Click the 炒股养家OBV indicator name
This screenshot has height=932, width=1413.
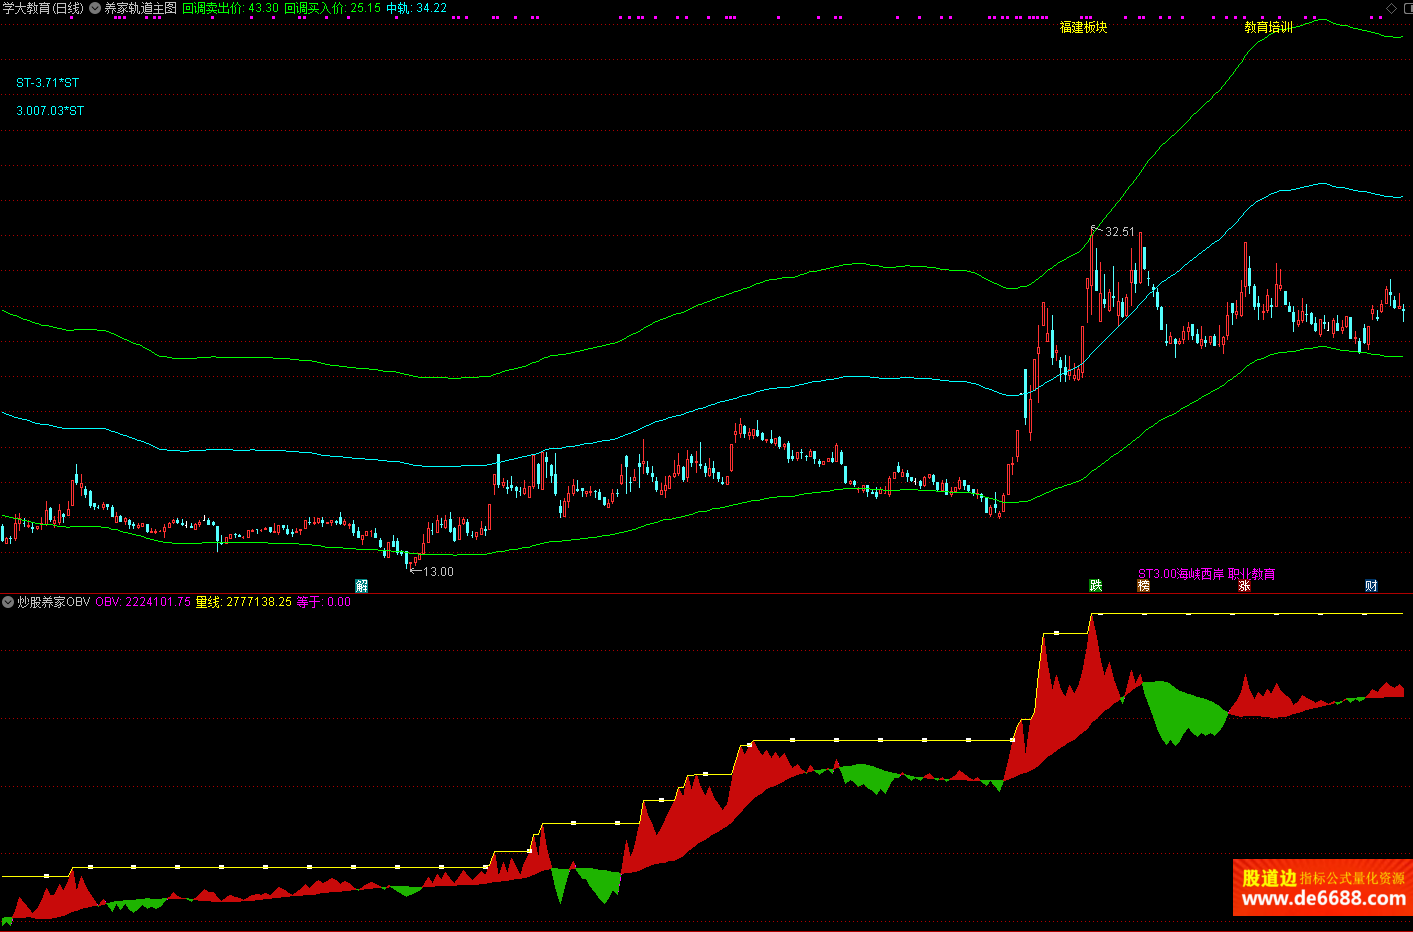coord(54,602)
